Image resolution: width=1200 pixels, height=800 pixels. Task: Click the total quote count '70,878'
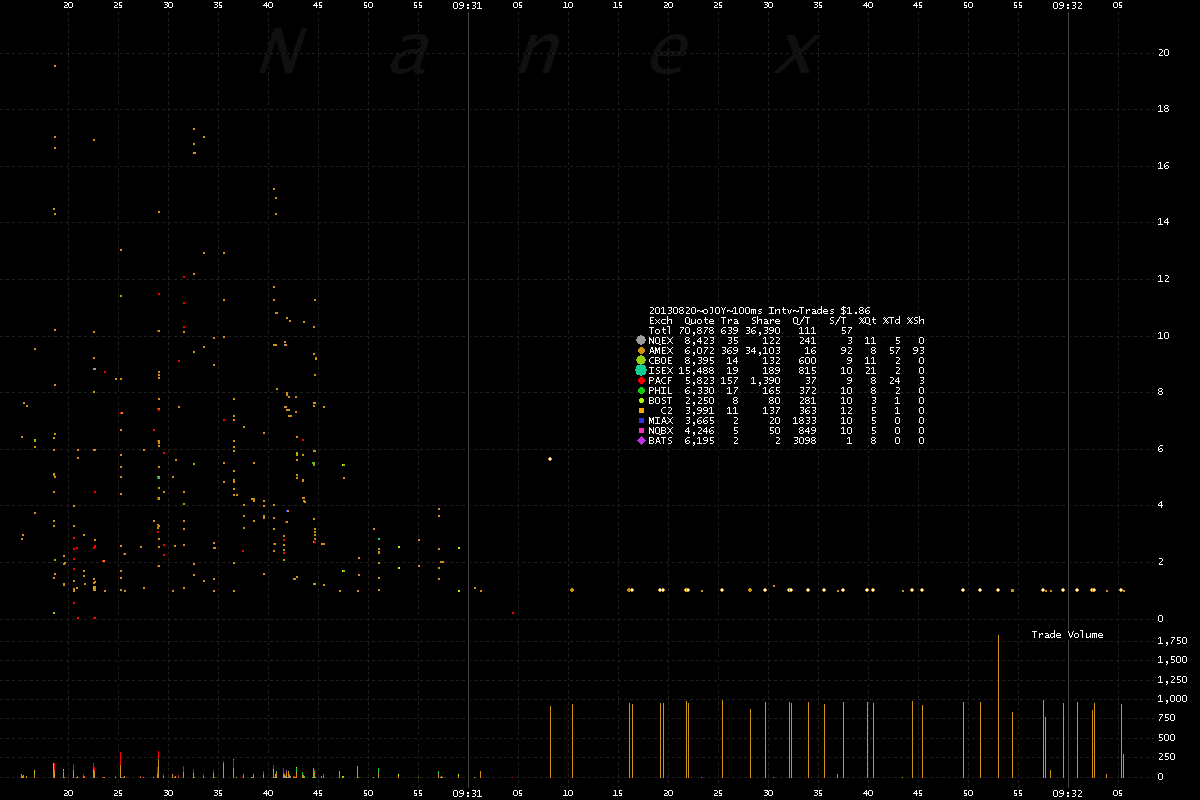coord(696,331)
